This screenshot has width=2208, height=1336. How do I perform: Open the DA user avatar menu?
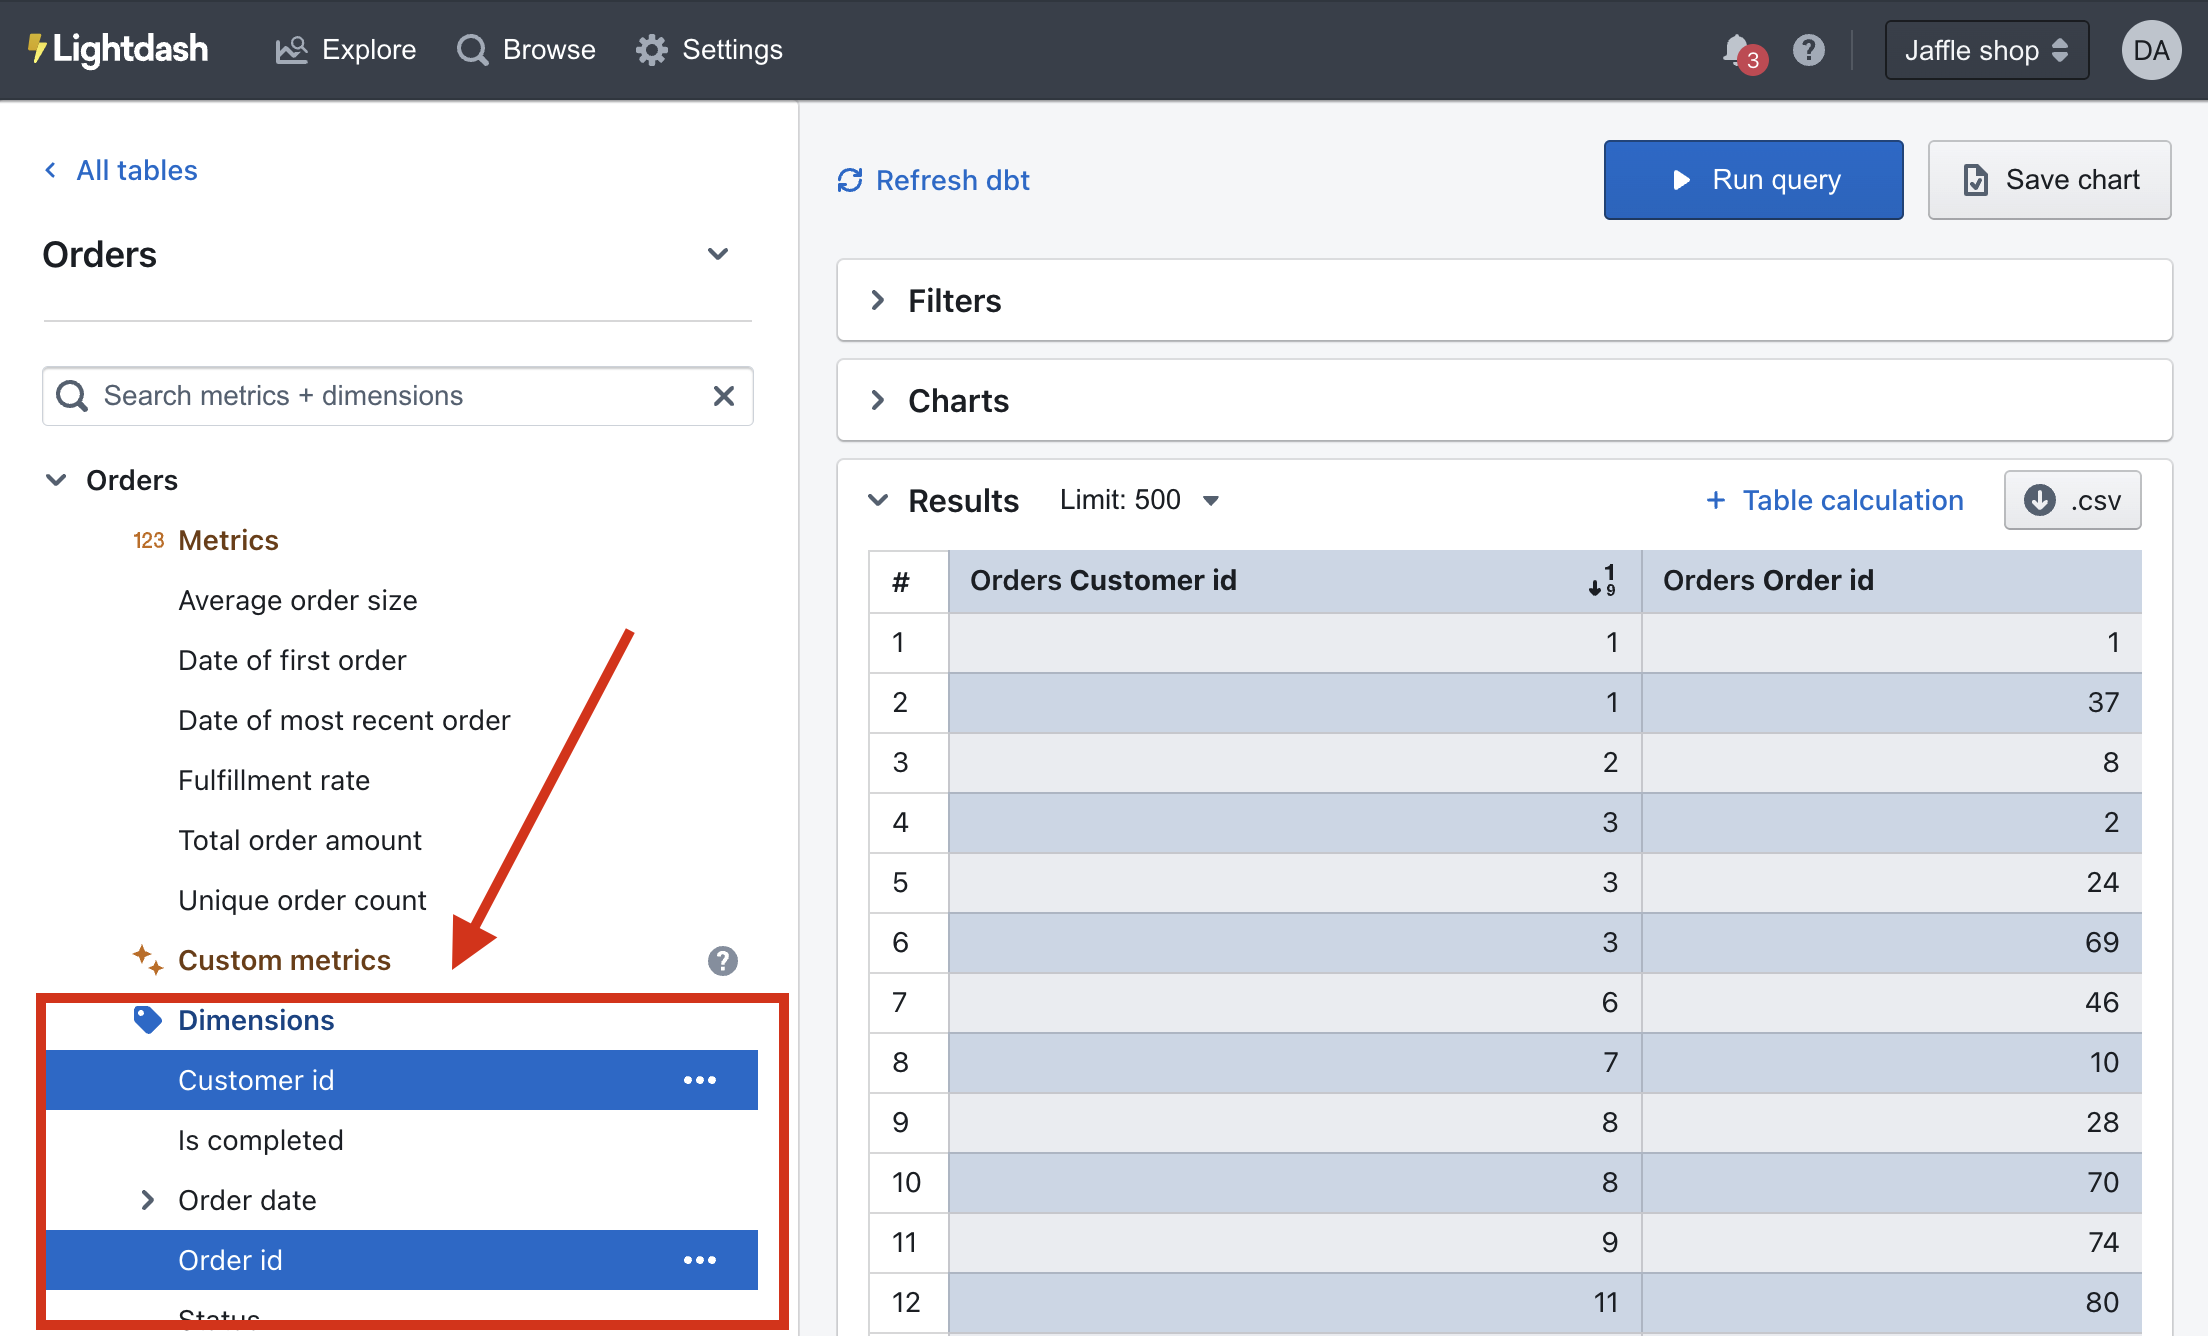[2150, 50]
